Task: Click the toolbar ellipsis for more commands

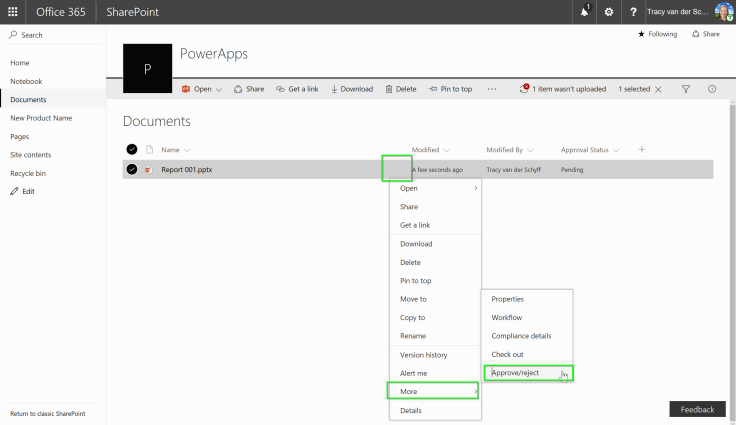Action: (x=491, y=89)
